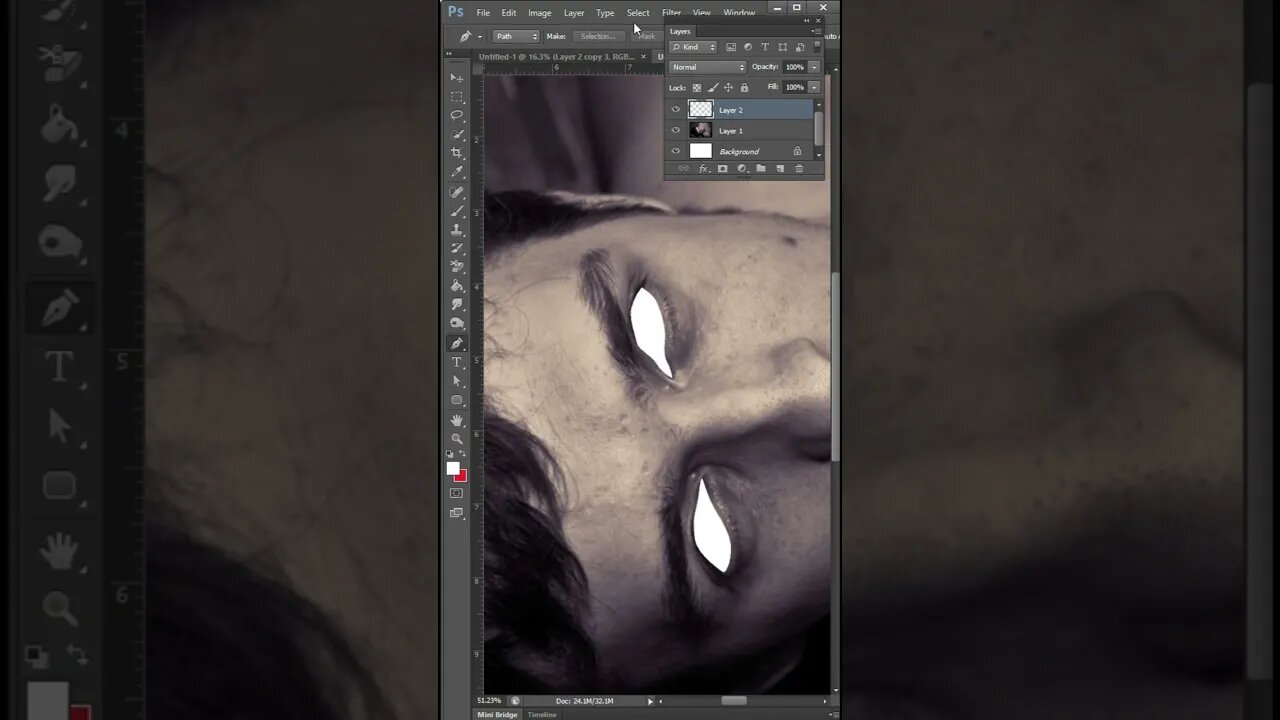Select the Move tool
1280x720 pixels.
coord(457,77)
